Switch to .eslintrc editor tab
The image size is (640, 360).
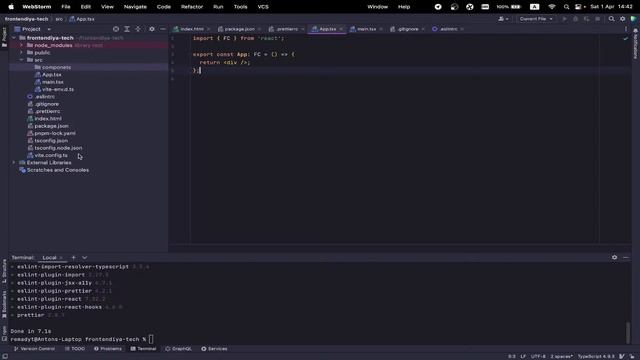(448, 29)
